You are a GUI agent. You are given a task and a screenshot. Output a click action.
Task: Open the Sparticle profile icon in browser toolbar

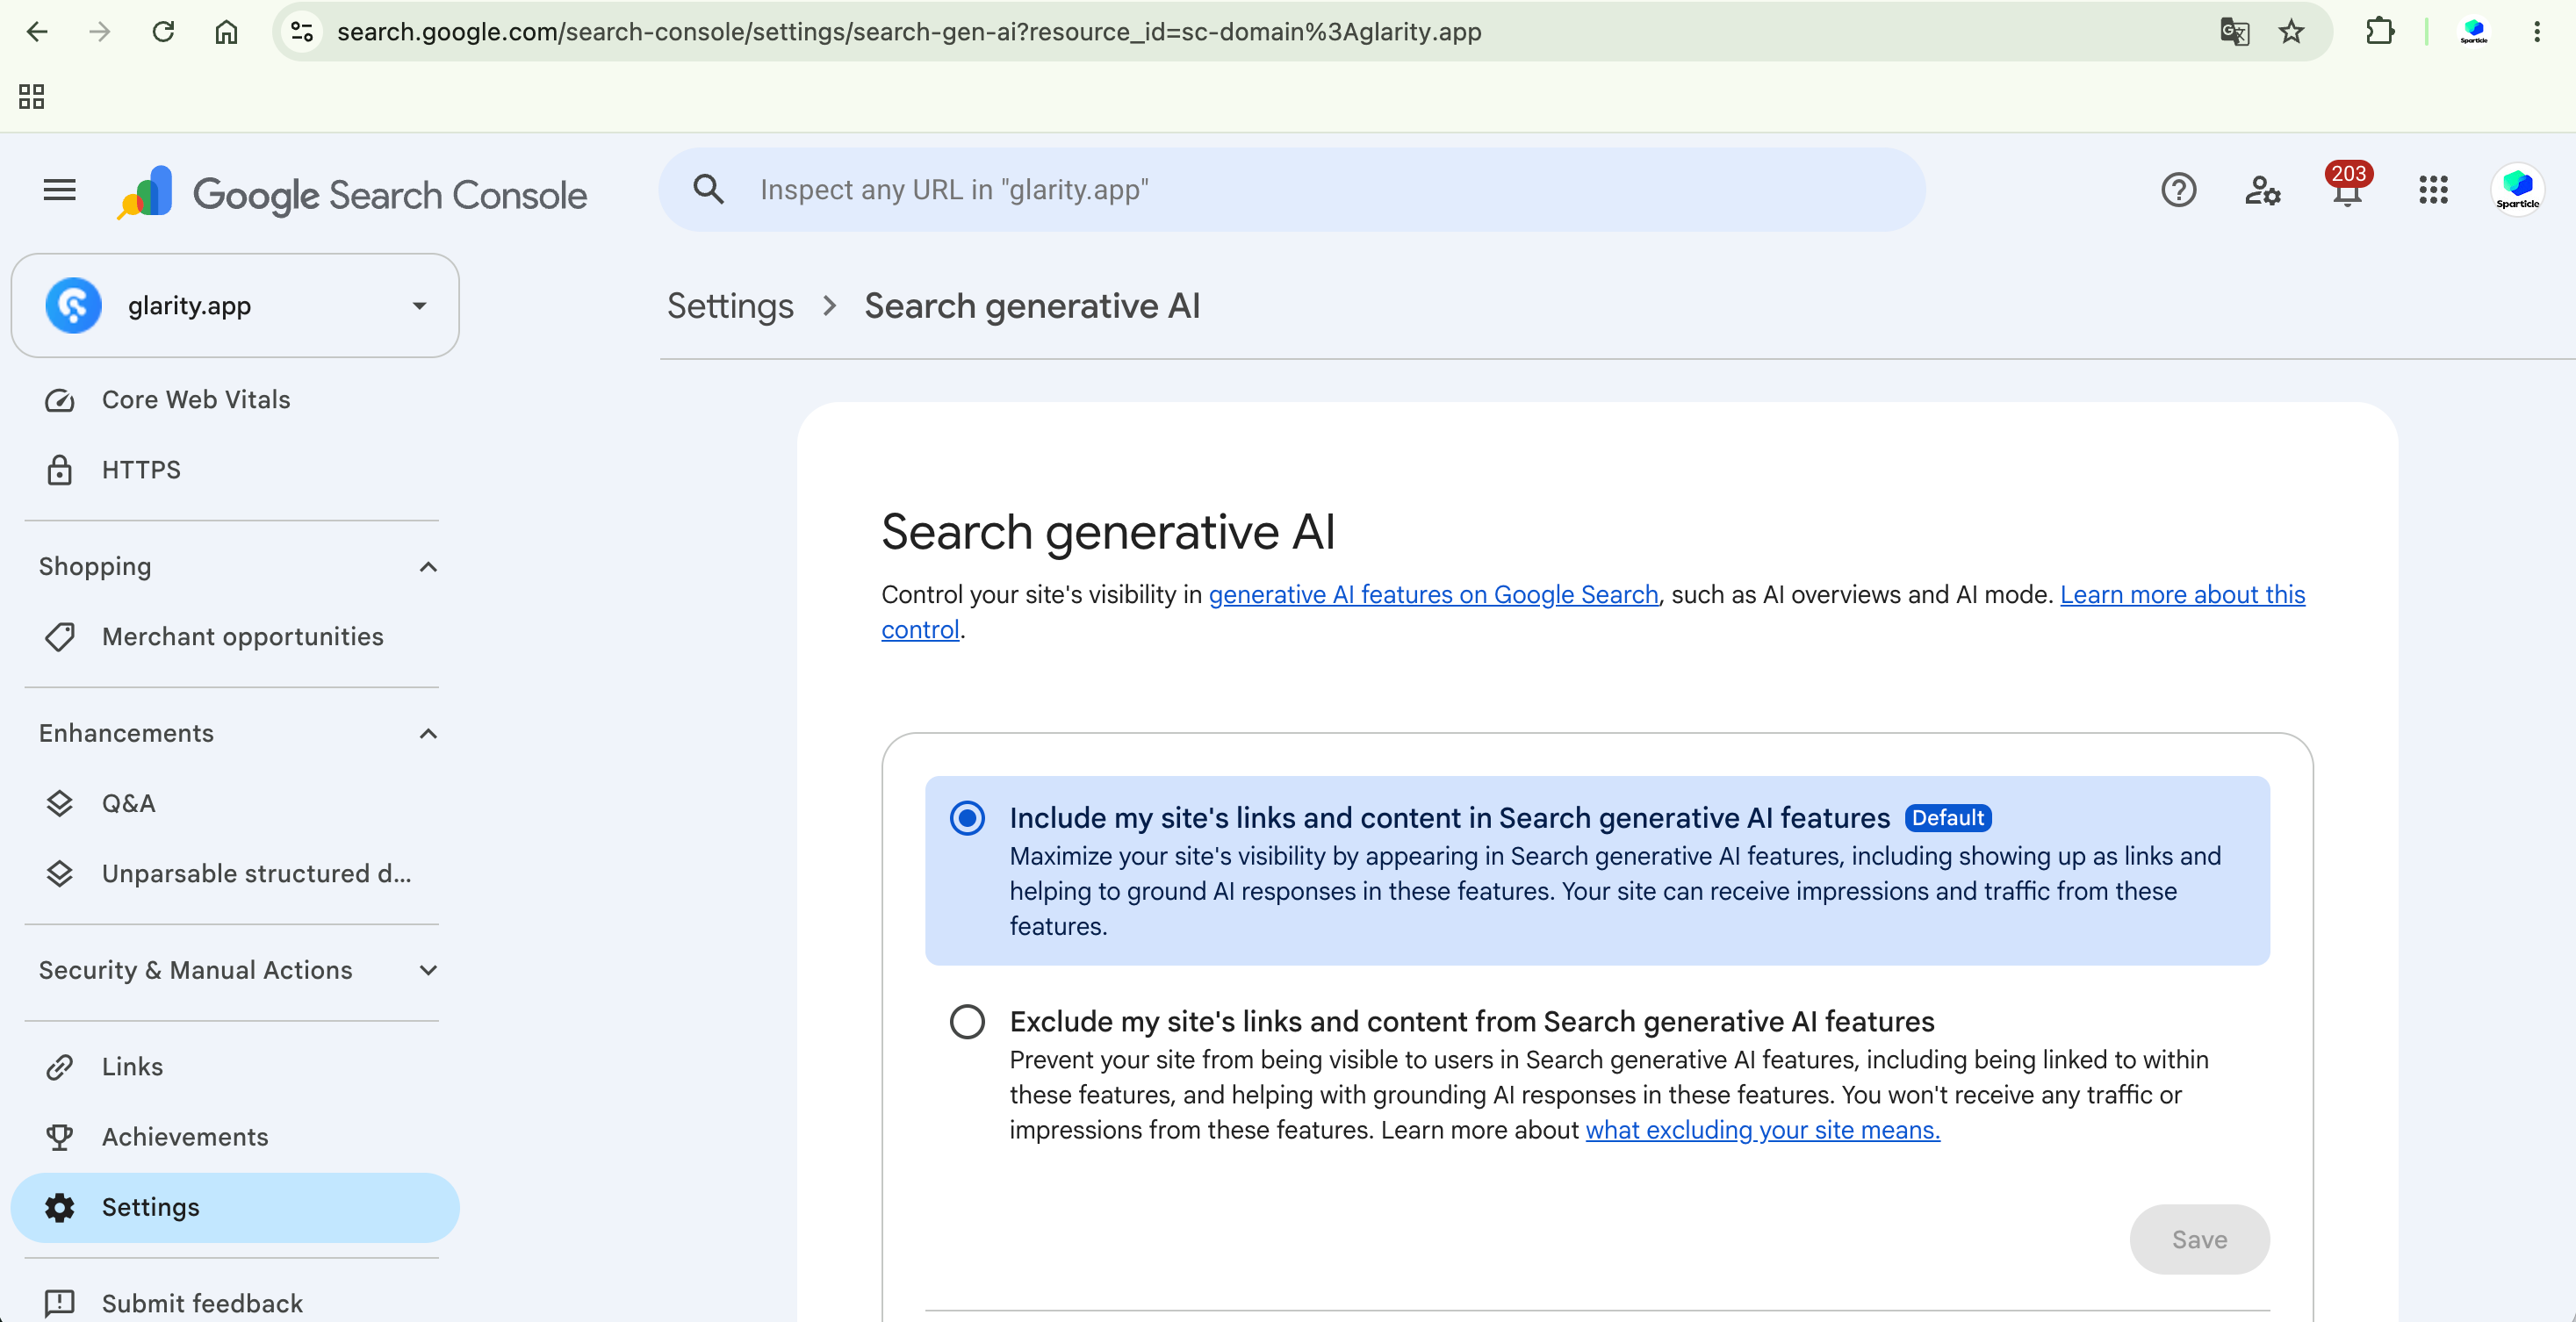pyautogui.click(x=2474, y=32)
